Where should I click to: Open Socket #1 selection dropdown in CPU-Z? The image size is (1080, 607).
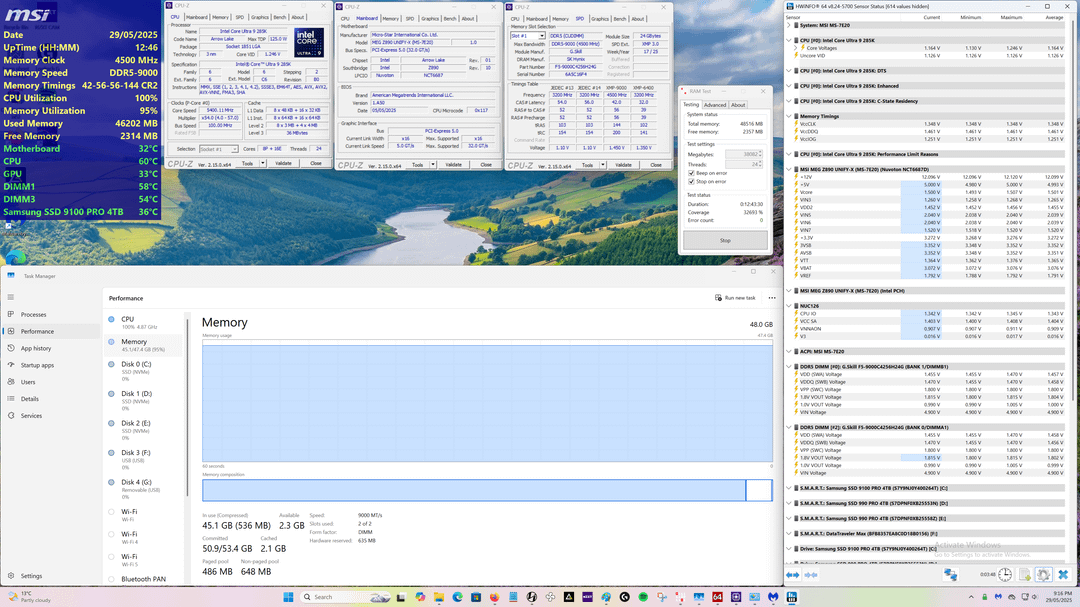tap(218, 149)
